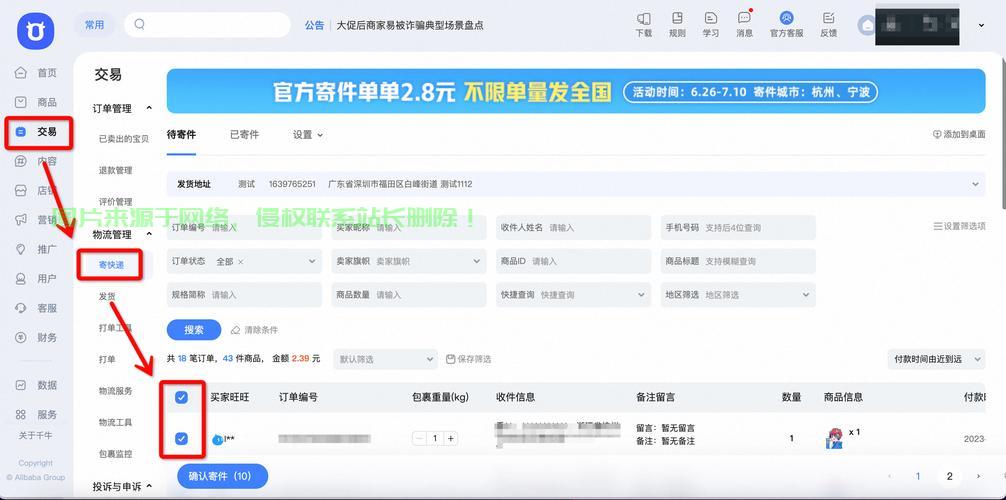Viewport: 1006px width, 500px height.
Task: Go to page 1
Action: pyautogui.click(x=918, y=476)
